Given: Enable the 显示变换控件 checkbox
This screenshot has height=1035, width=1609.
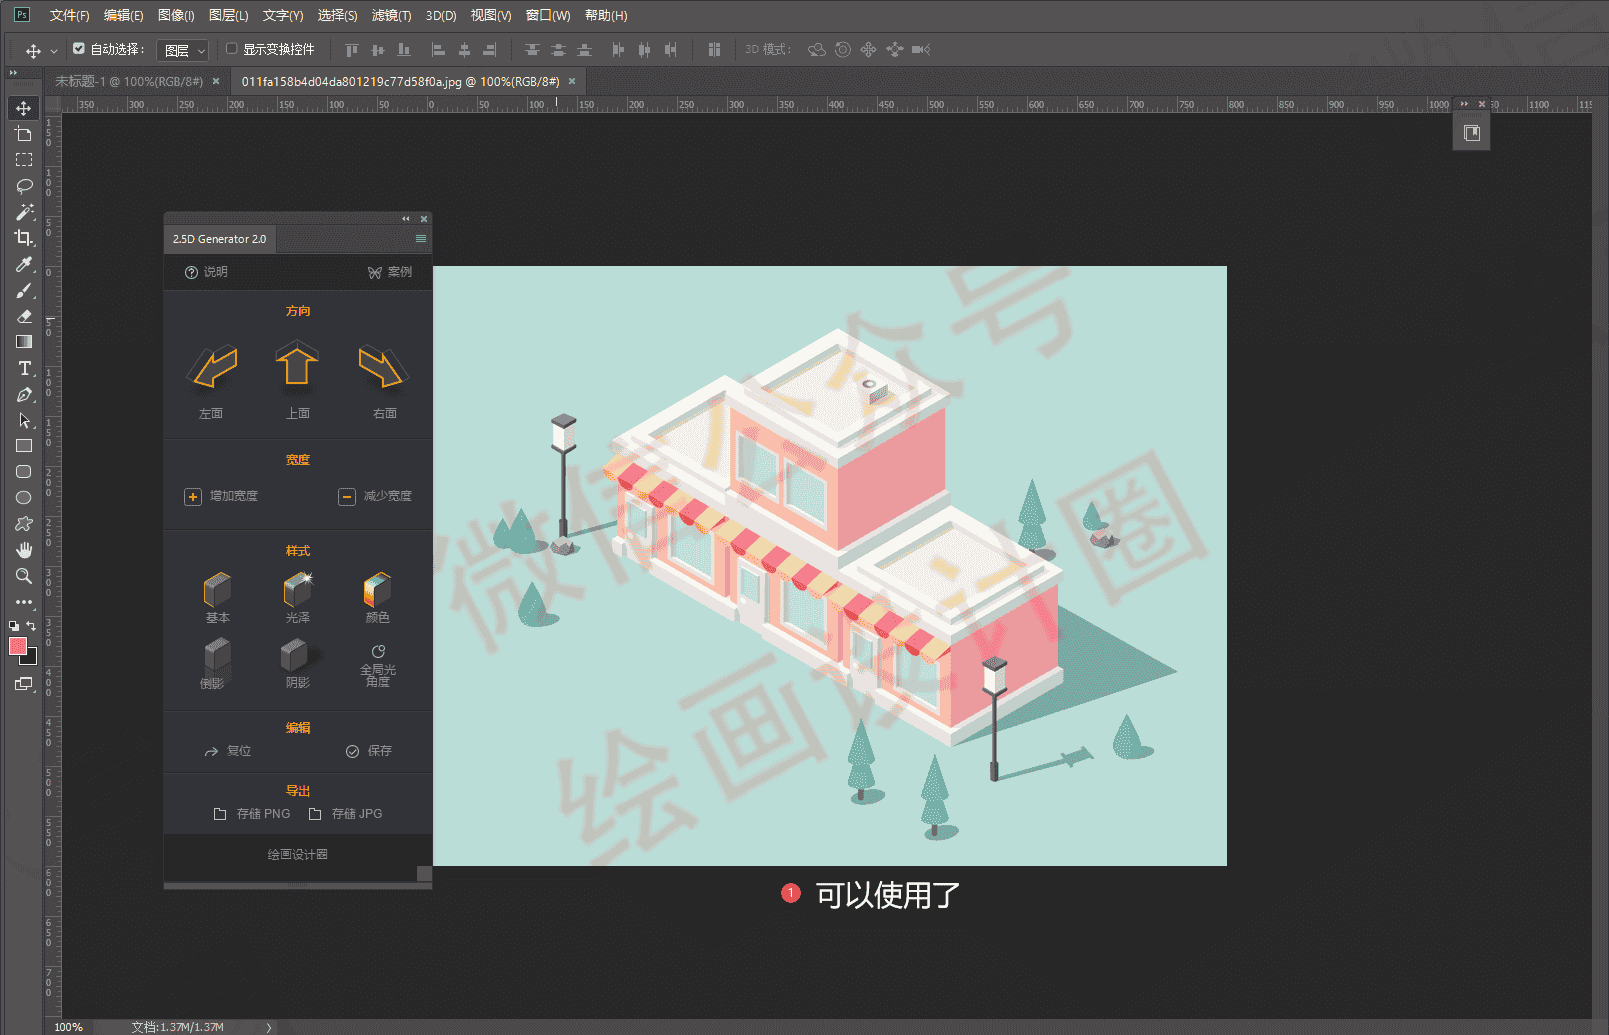Looking at the screenshot, I should [231, 48].
